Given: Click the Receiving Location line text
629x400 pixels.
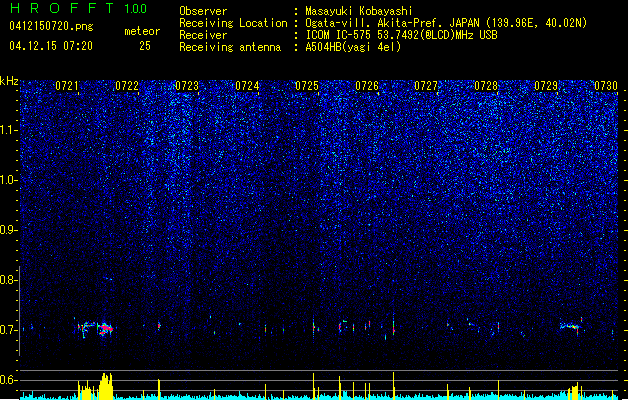Looking at the screenshot, I should tap(383, 23).
